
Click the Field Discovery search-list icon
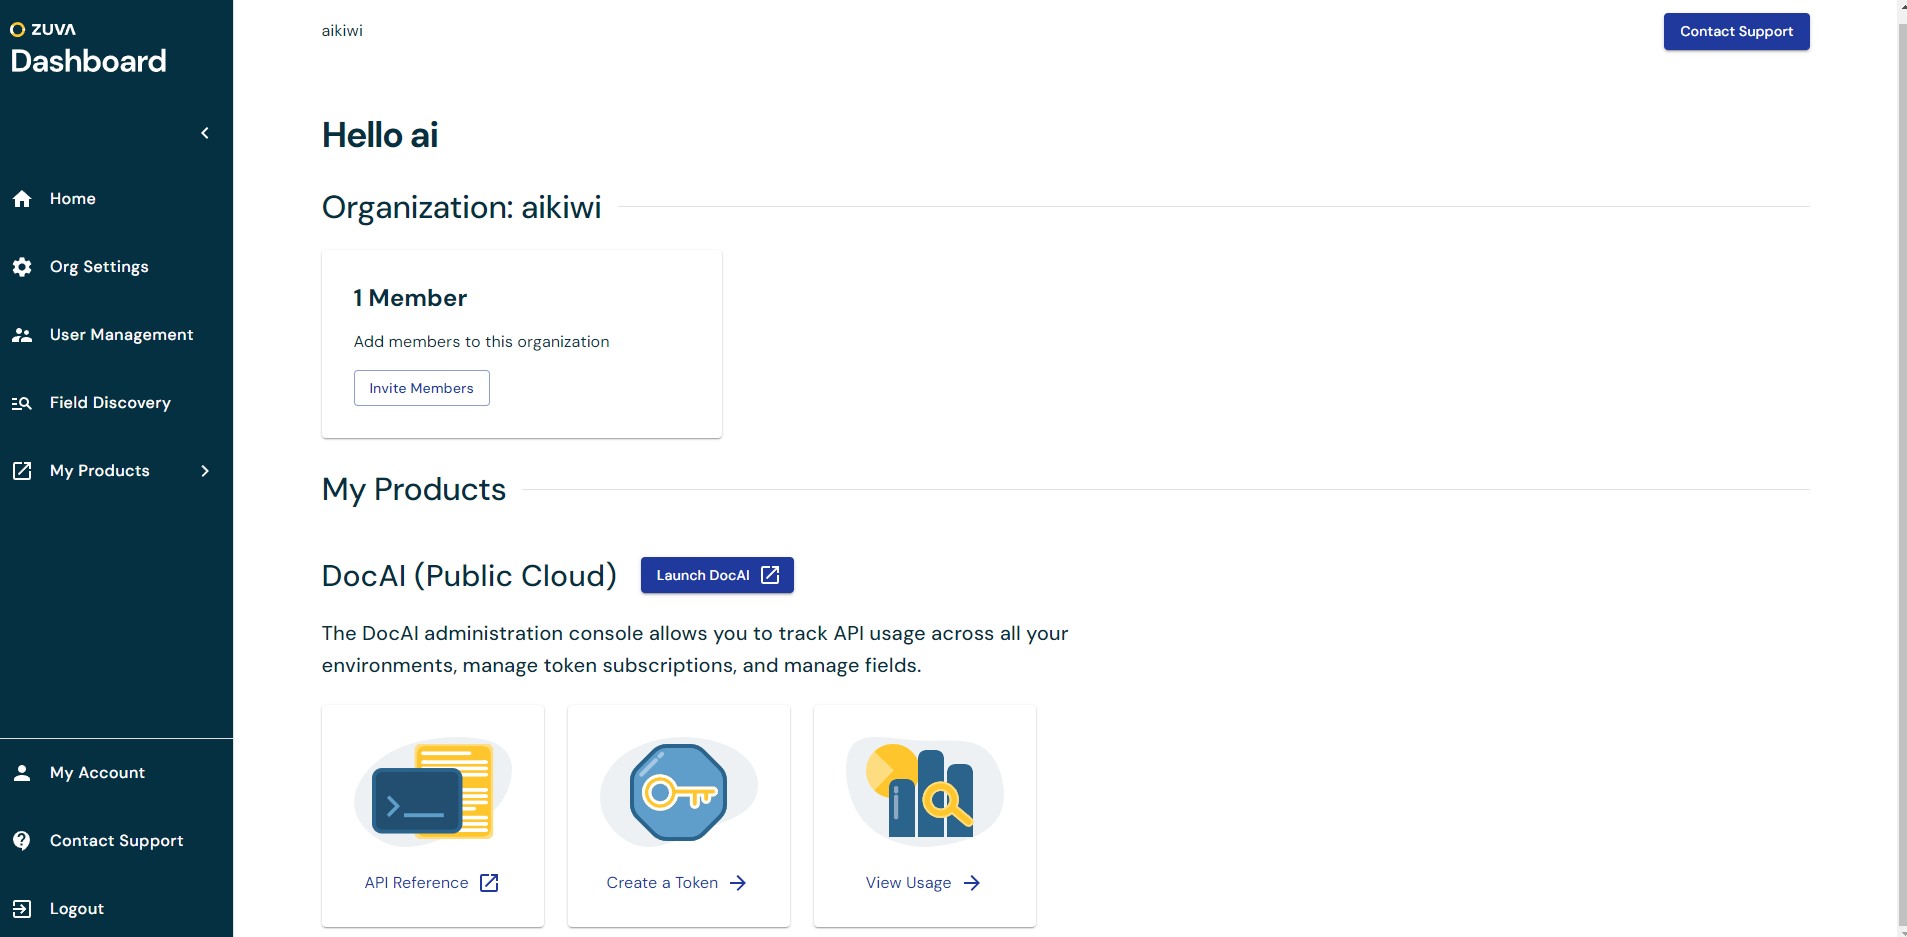pyautogui.click(x=22, y=403)
